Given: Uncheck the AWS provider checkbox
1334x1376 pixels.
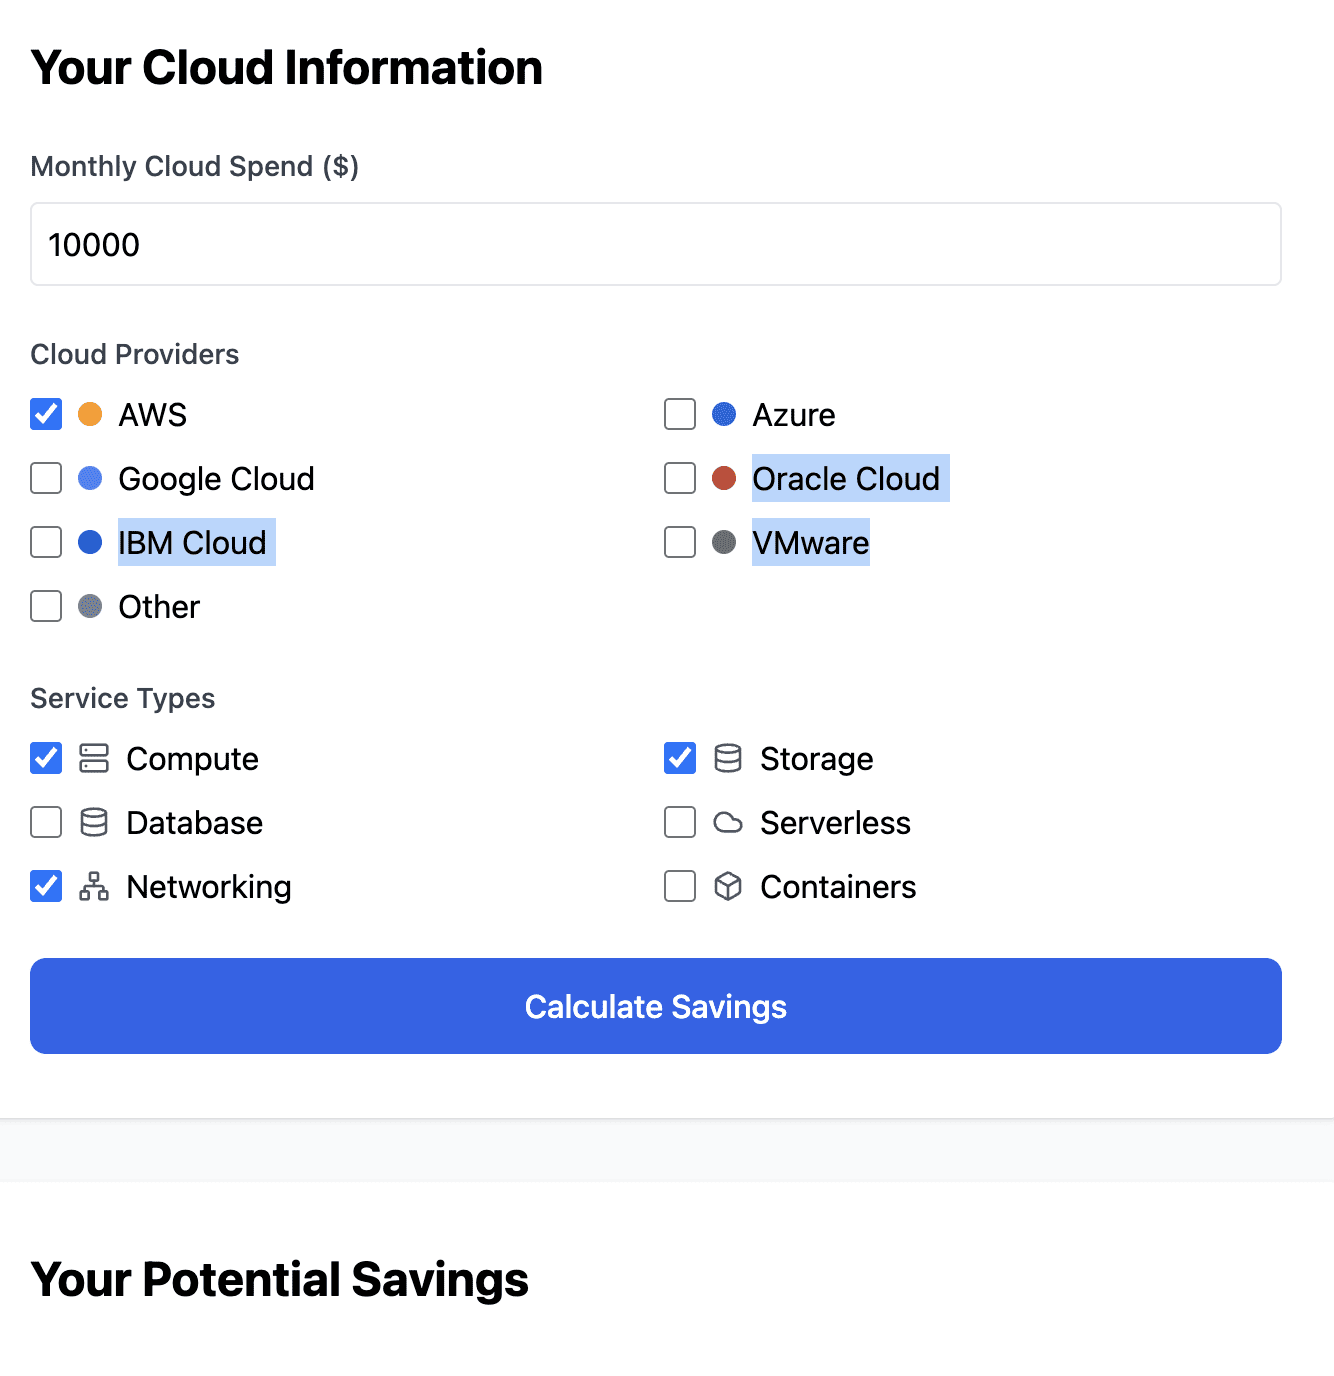Looking at the screenshot, I should [46, 414].
